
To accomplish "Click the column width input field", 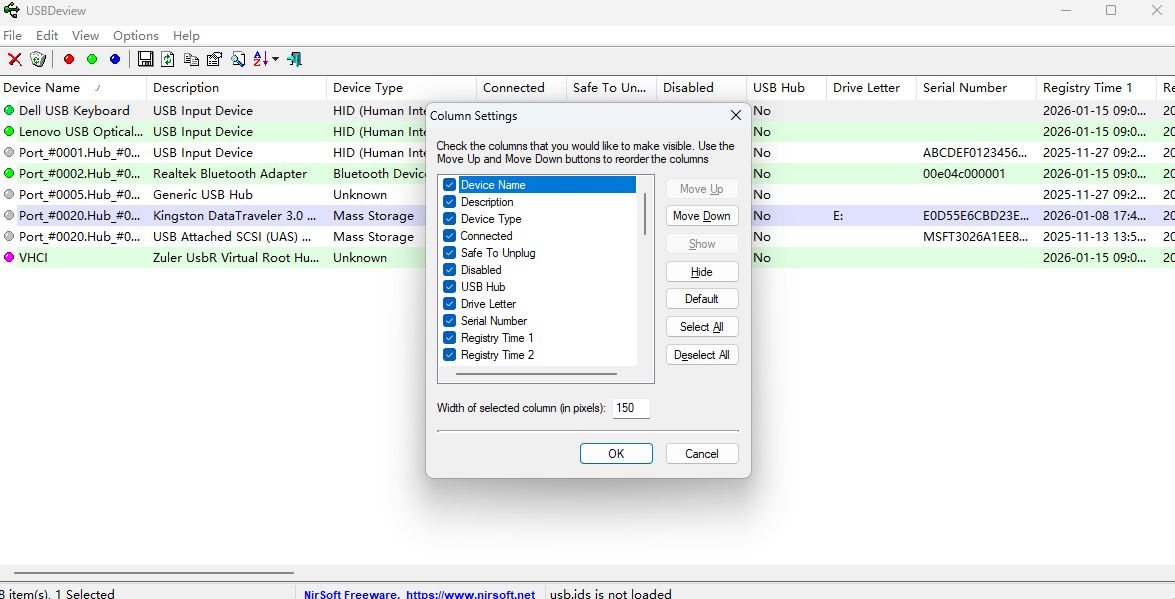I will coord(631,408).
